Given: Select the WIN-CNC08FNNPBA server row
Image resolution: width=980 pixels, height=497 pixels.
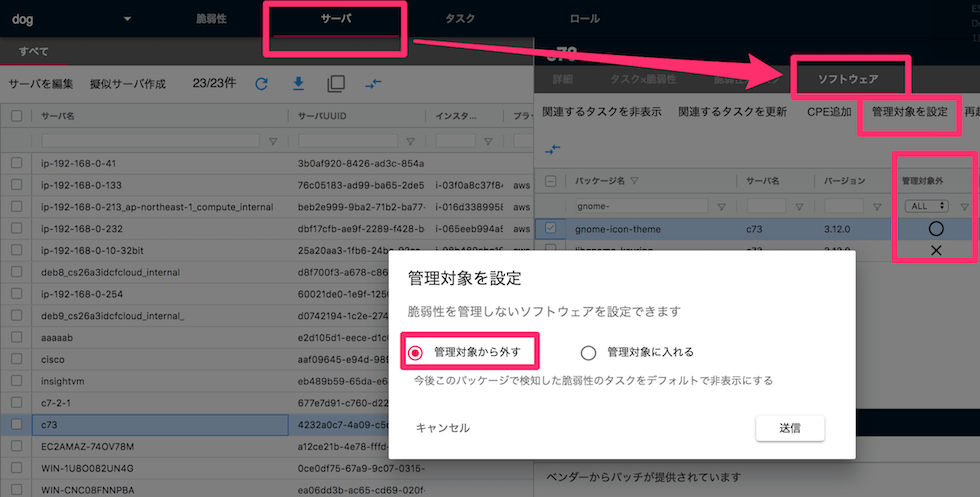Looking at the screenshot, I should click(x=268, y=489).
